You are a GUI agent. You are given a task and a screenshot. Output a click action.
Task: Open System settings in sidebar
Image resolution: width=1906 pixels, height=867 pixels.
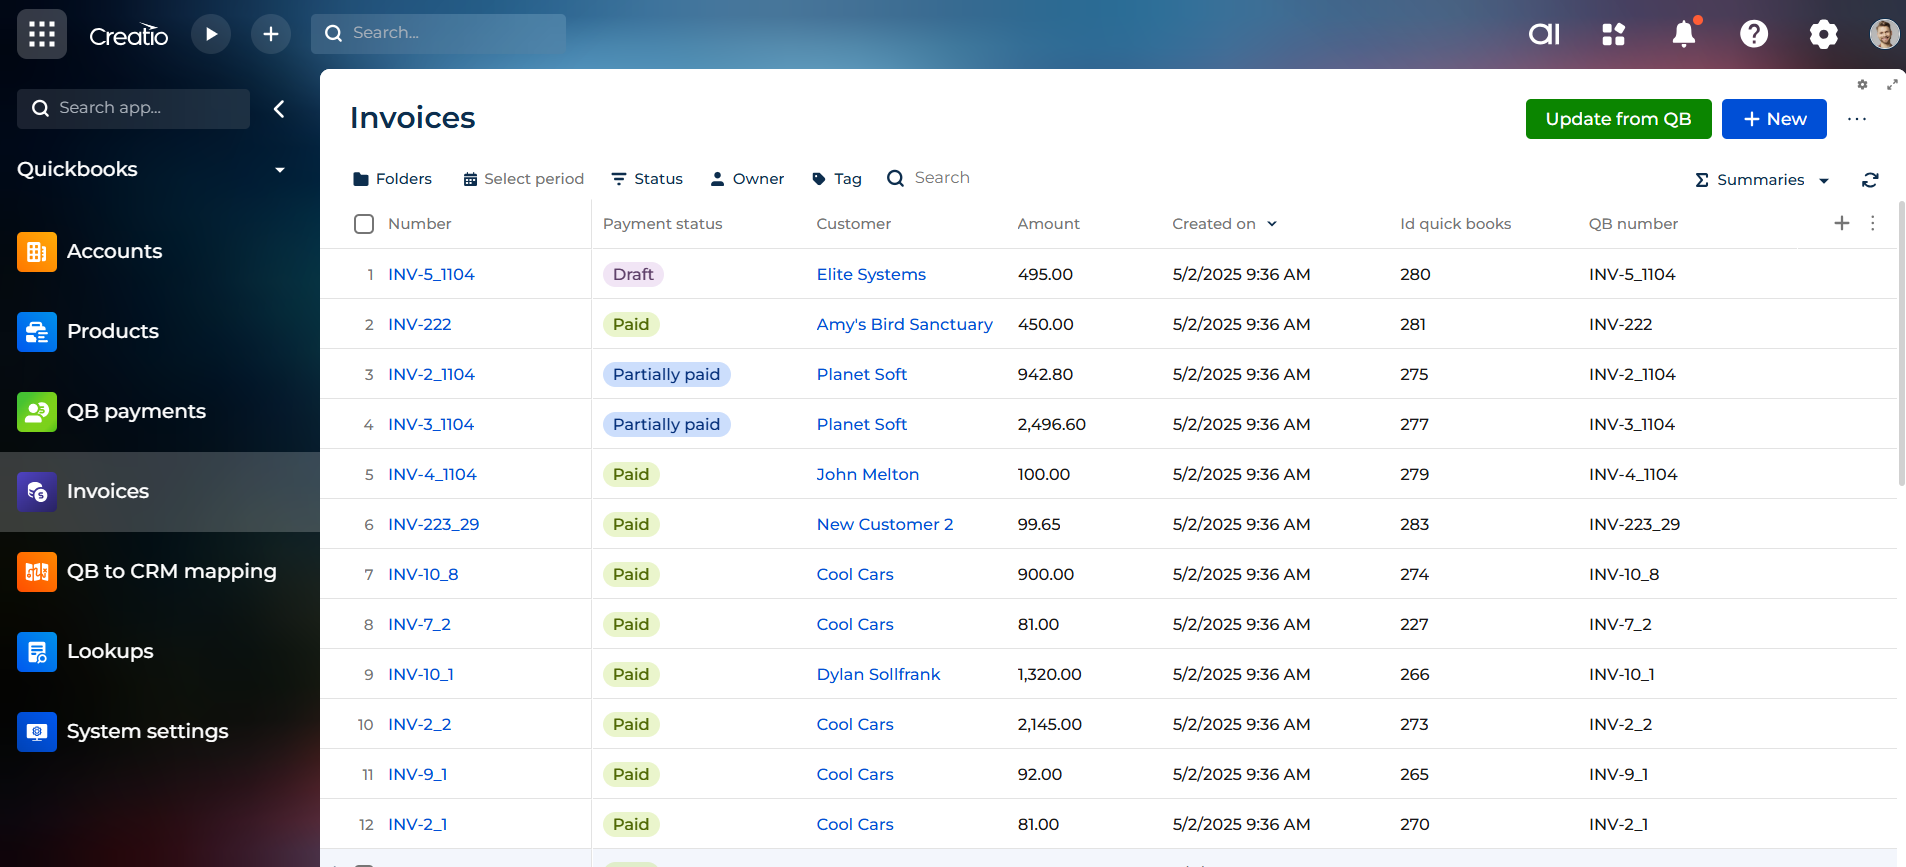pos(147,731)
